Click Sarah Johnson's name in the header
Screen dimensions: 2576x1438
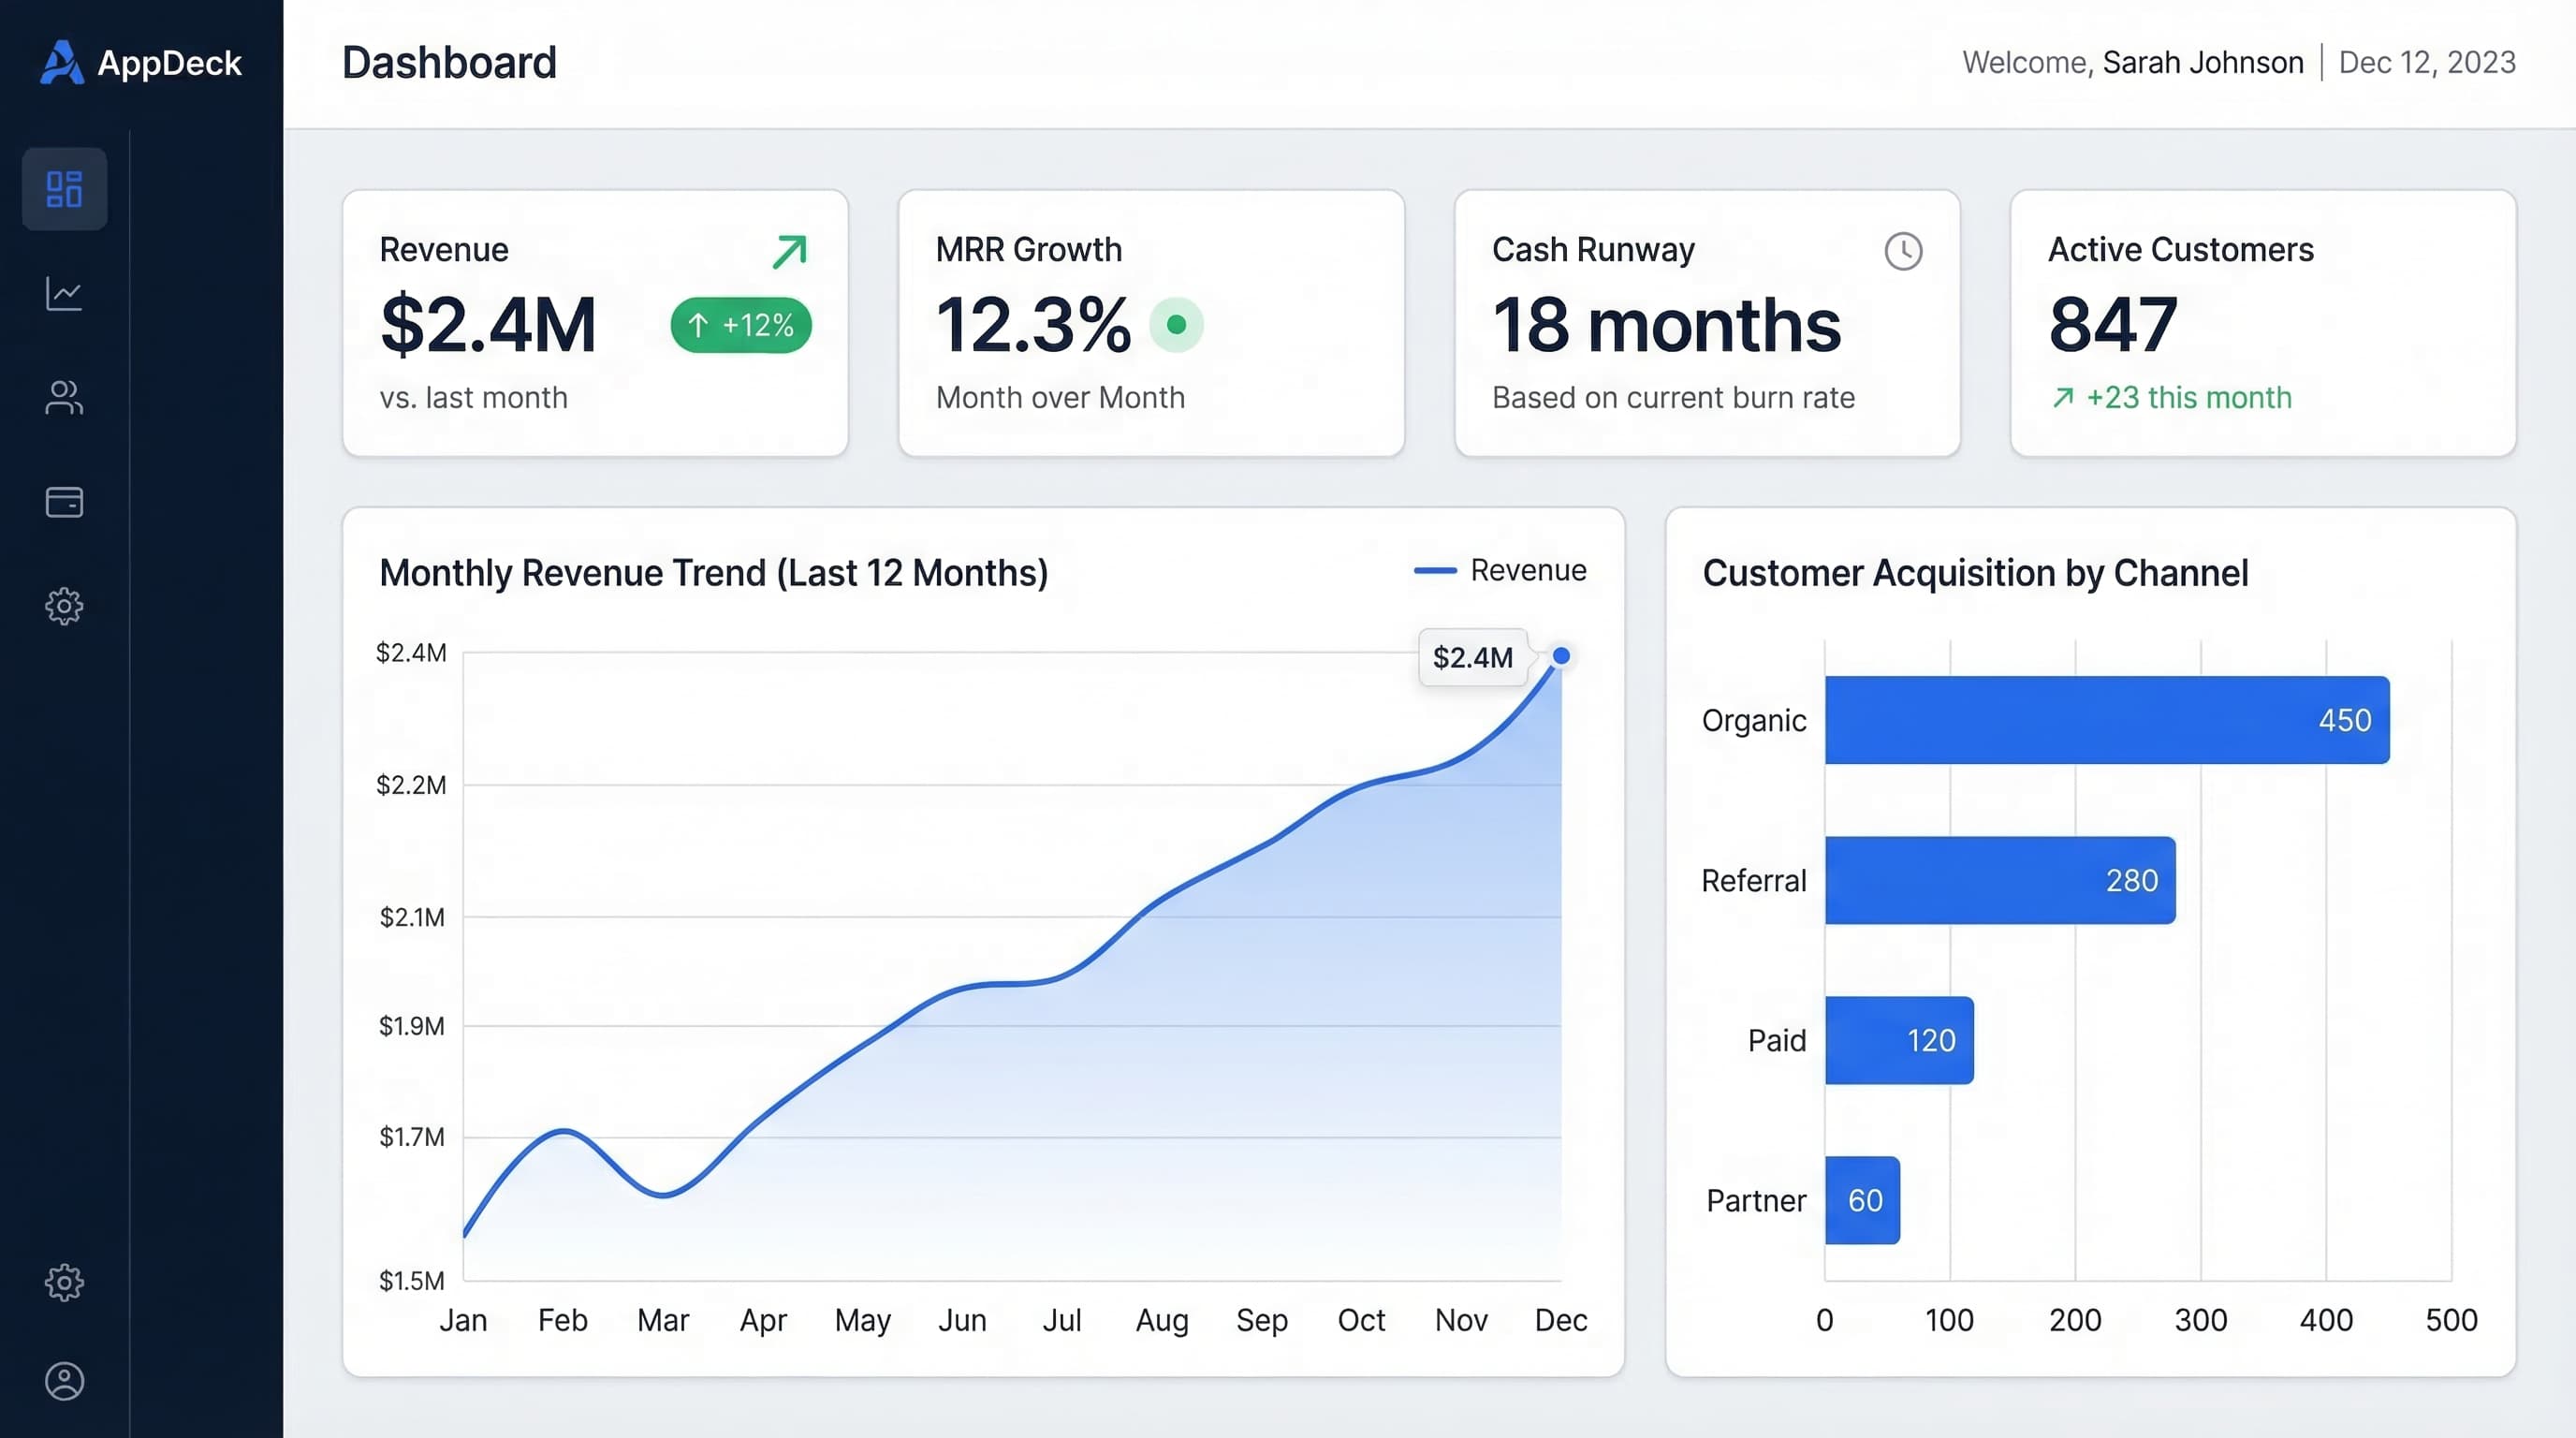pos(2203,62)
